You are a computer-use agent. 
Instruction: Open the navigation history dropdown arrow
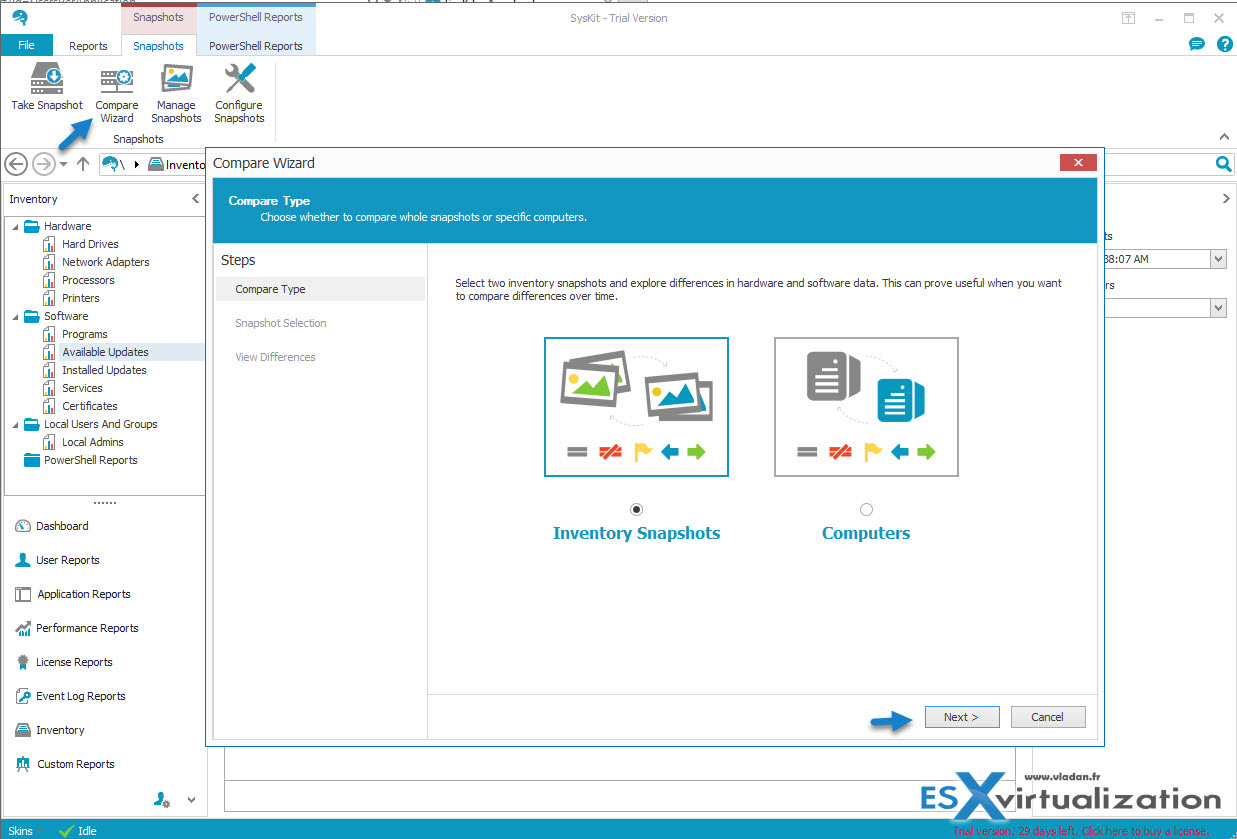pyautogui.click(x=64, y=164)
